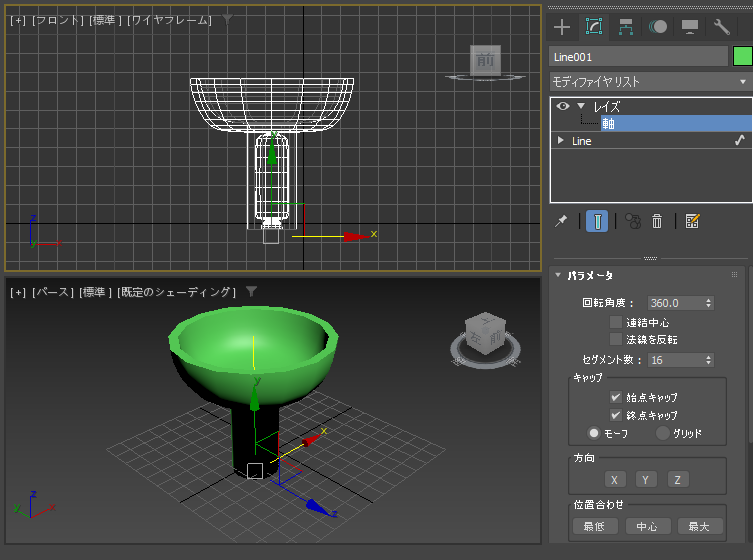Enable the 法線を反転 checkbox
Screen dimensions: 753x560
coord(616,340)
